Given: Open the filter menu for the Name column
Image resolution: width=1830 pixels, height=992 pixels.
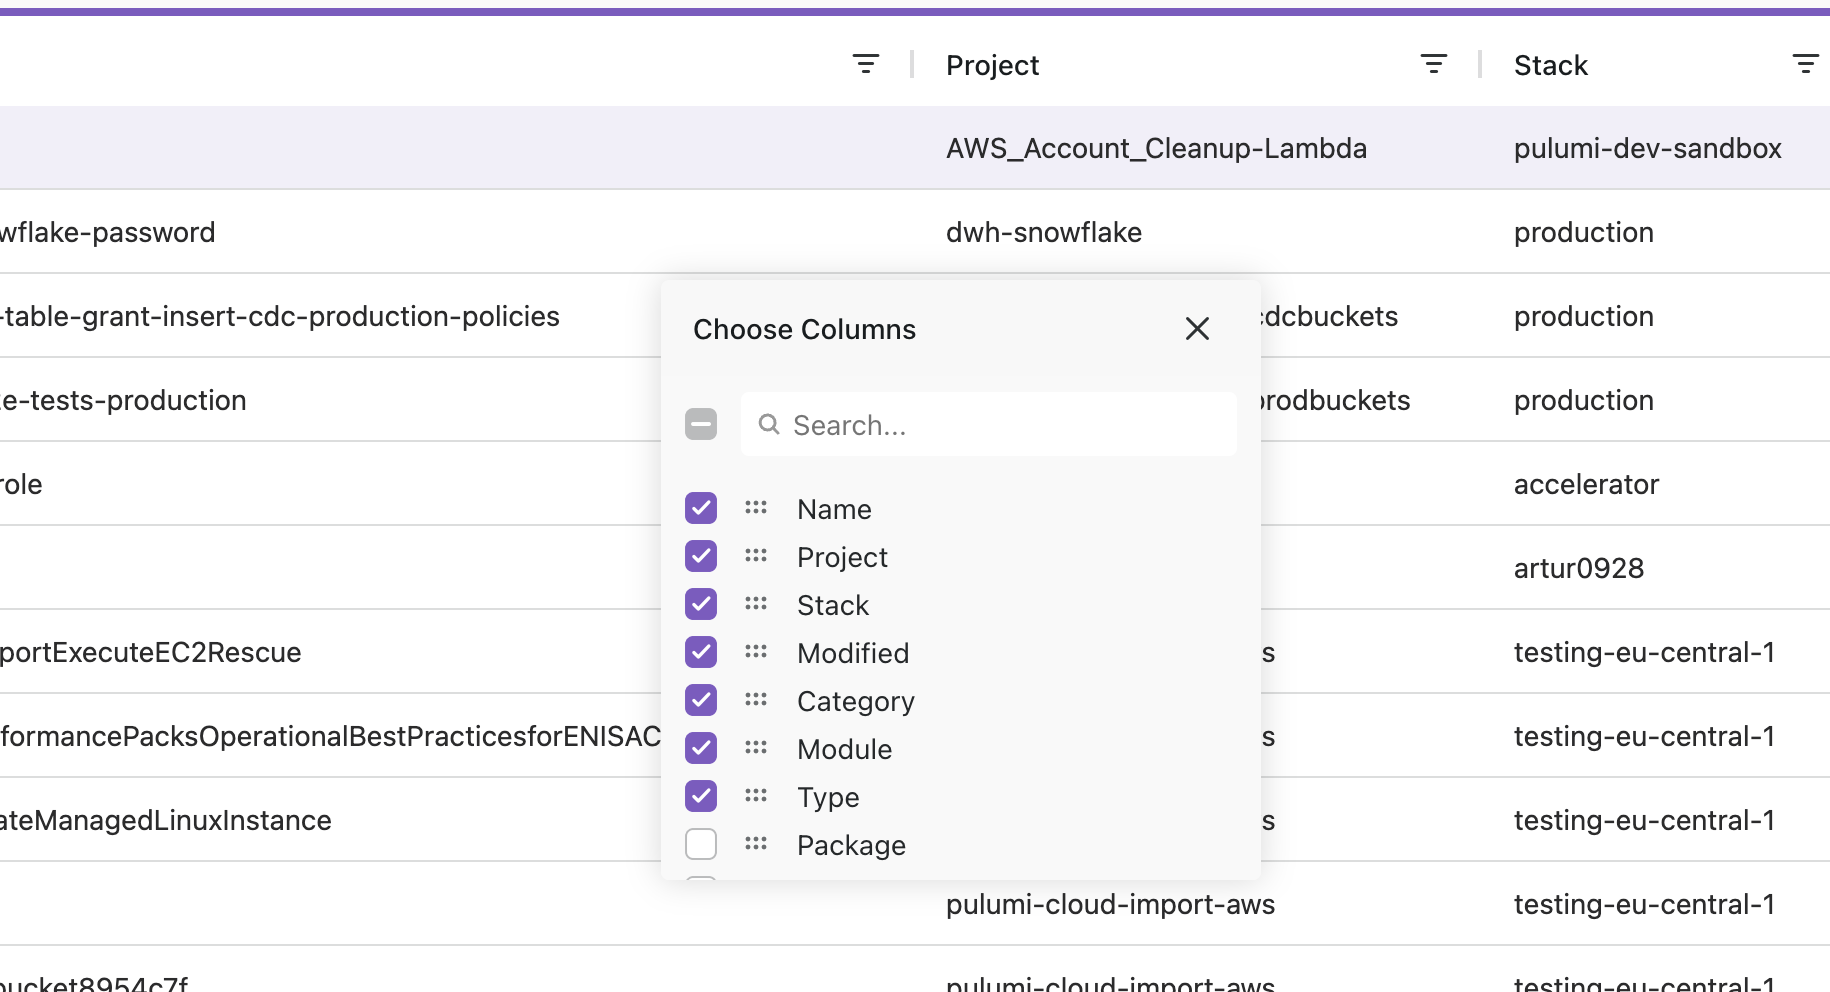Looking at the screenshot, I should (866, 65).
